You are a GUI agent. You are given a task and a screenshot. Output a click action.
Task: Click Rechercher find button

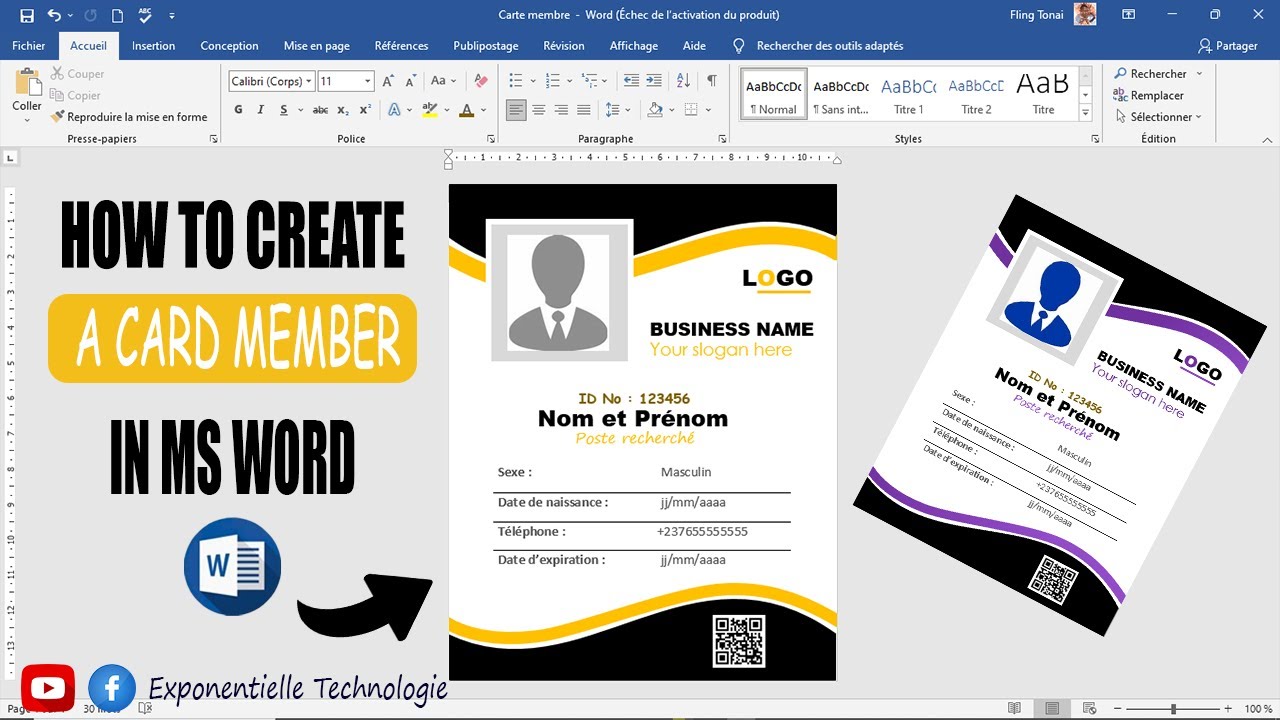(1150, 74)
